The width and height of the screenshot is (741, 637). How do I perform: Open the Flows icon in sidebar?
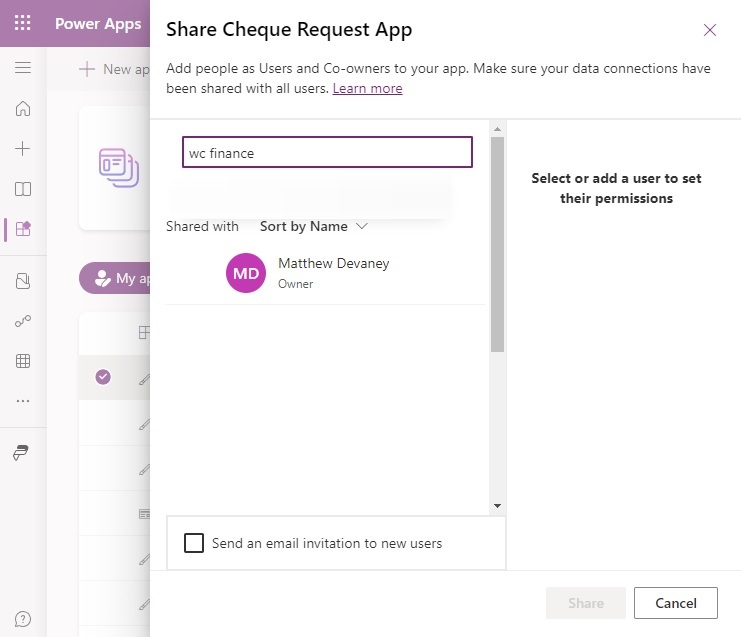point(23,321)
